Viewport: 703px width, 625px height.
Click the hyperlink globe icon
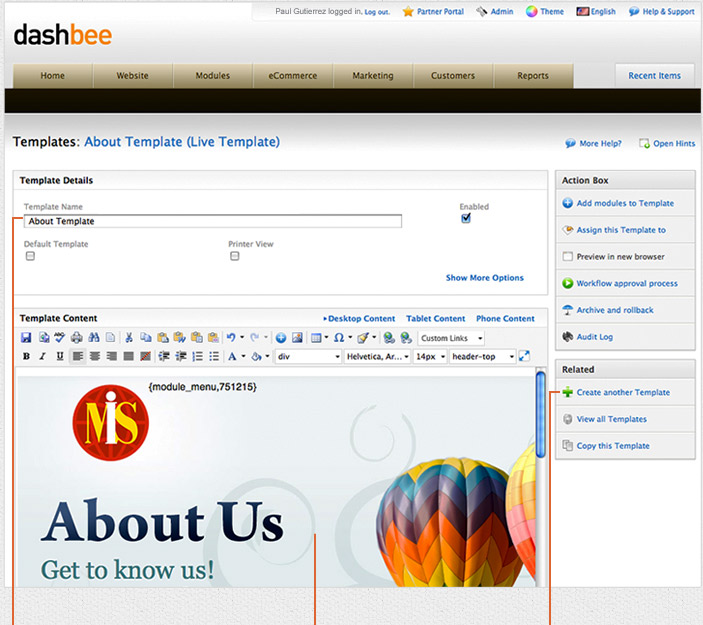click(x=389, y=338)
